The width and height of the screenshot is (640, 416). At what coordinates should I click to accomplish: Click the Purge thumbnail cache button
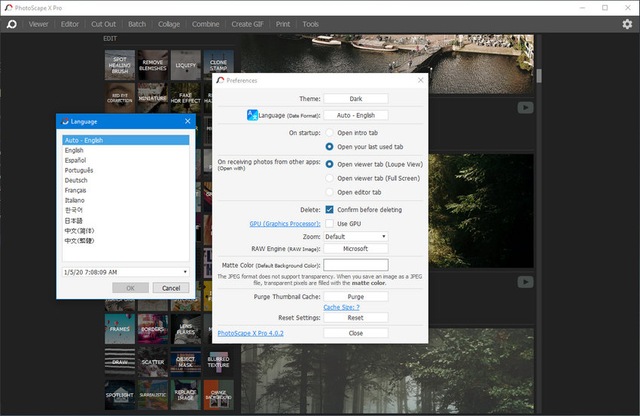click(x=355, y=297)
